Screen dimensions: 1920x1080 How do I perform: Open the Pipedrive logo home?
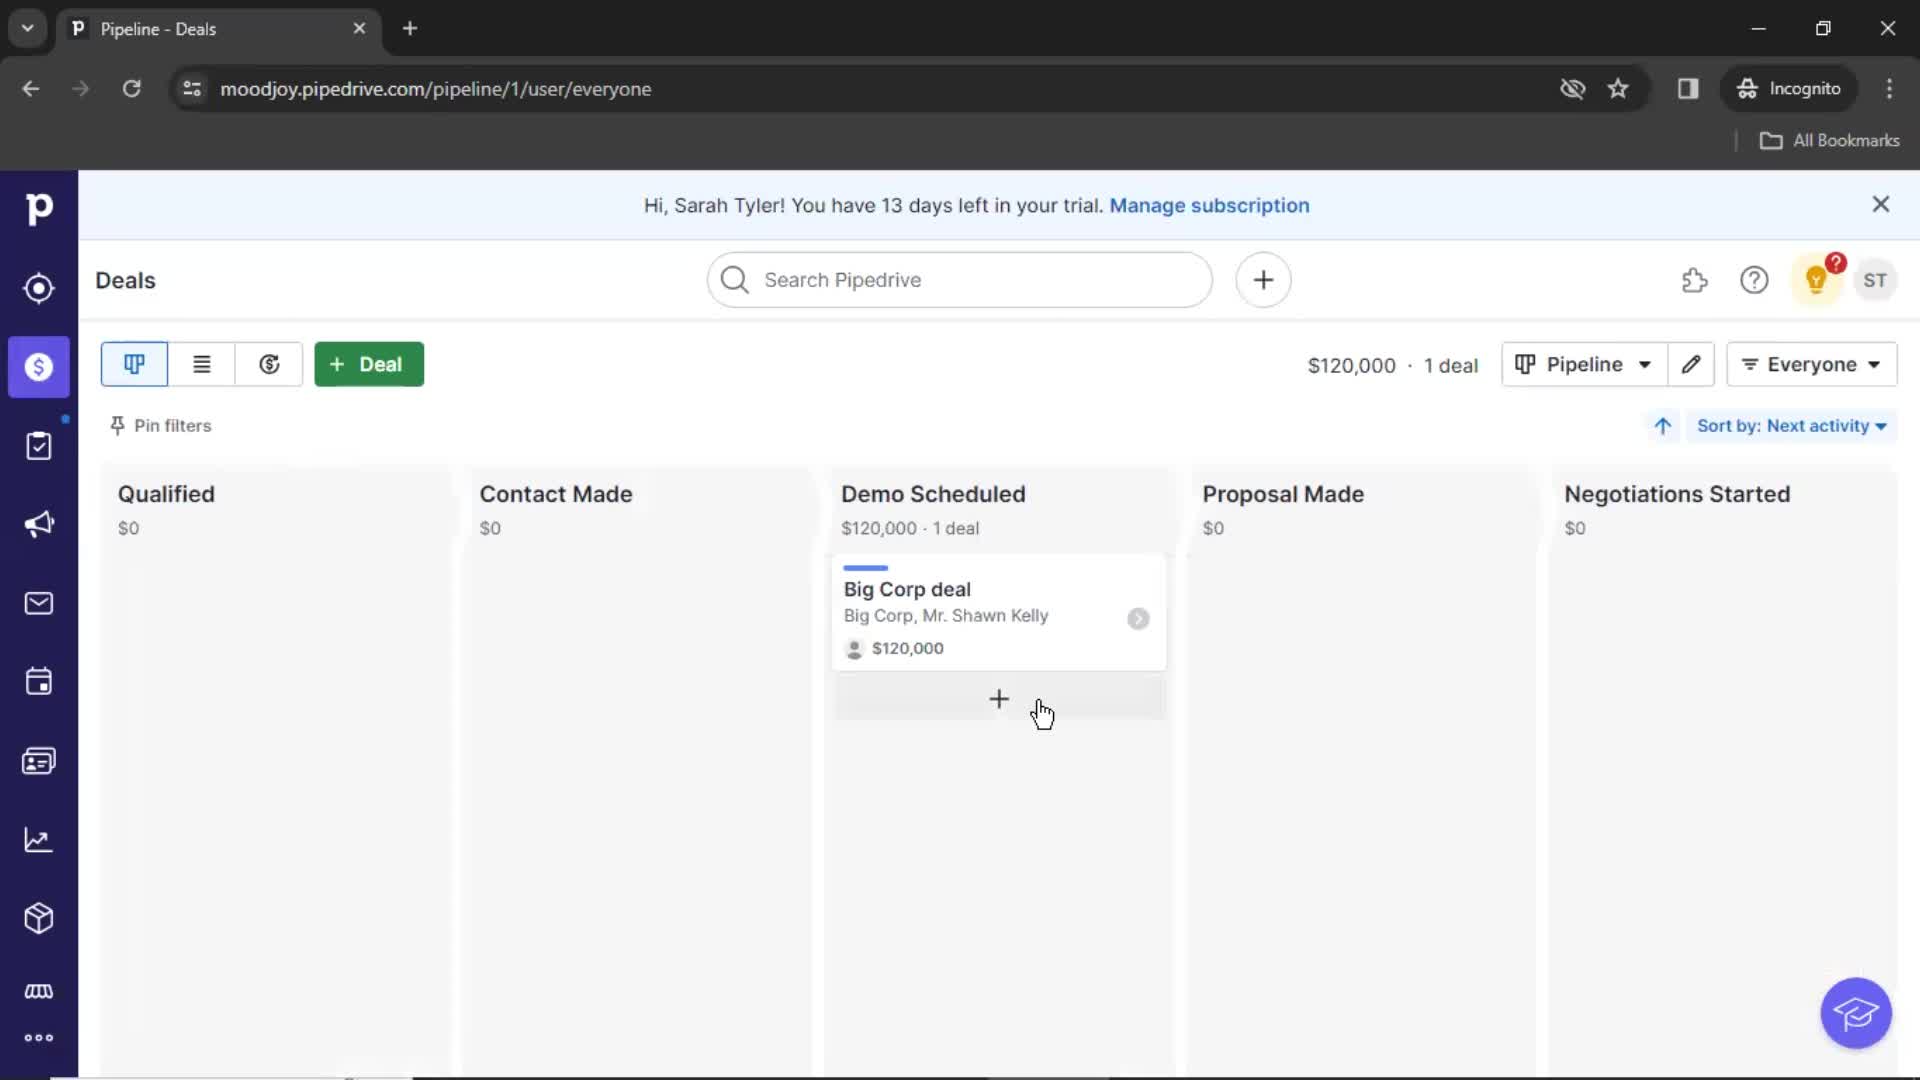pos(39,208)
